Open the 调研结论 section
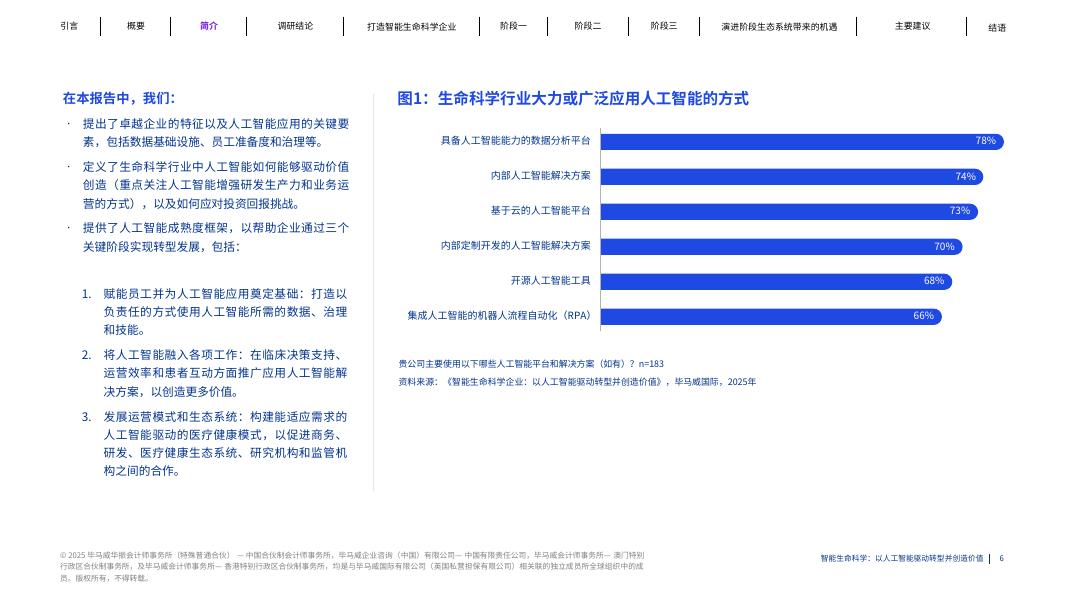 [x=295, y=26]
